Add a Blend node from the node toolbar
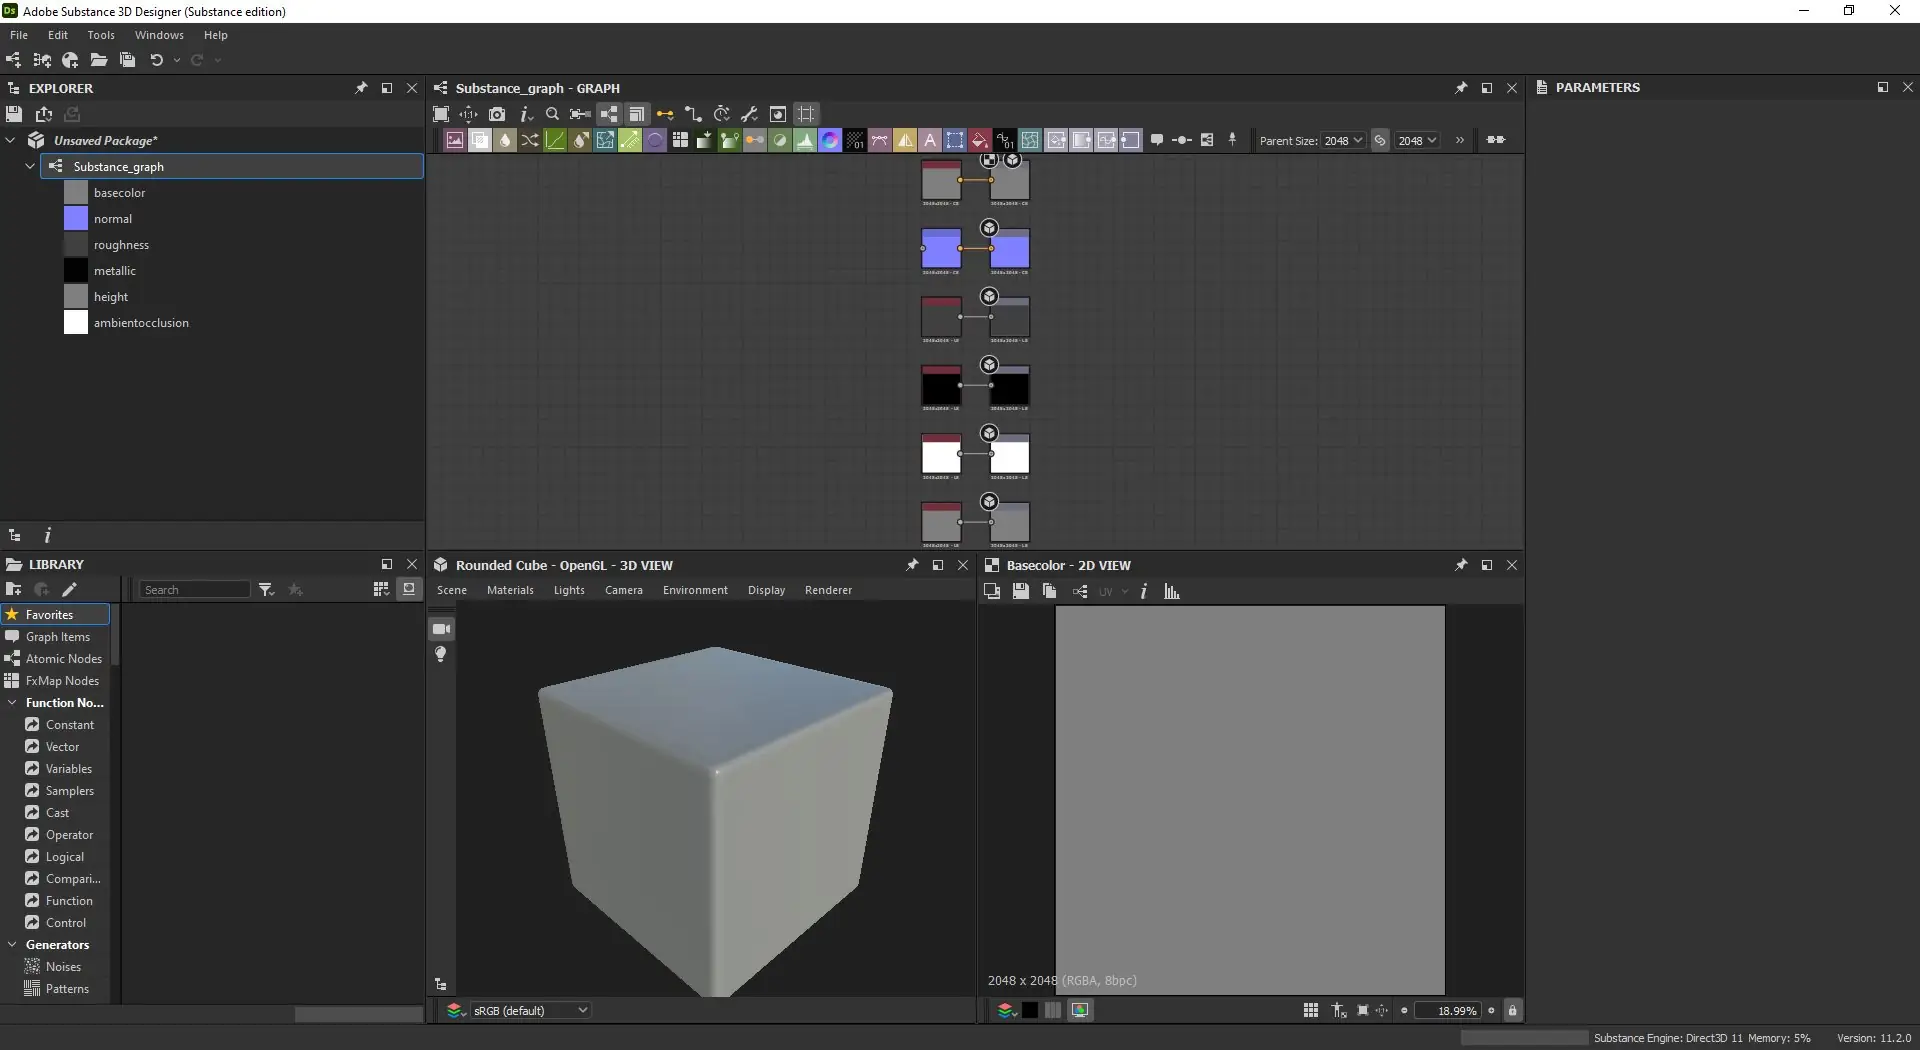The height and width of the screenshot is (1050, 1920). point(480,140)
